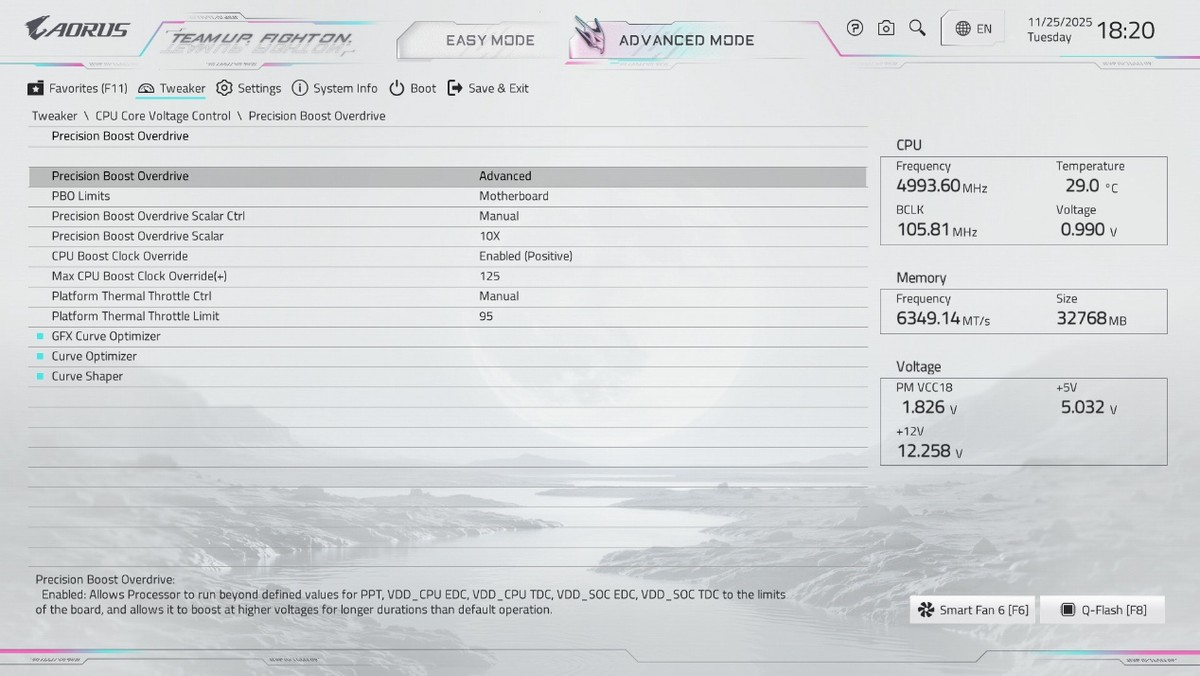Click memory frequency 6349.14 MT/s reading
1200x676 pixels.
tap(943, 319)
